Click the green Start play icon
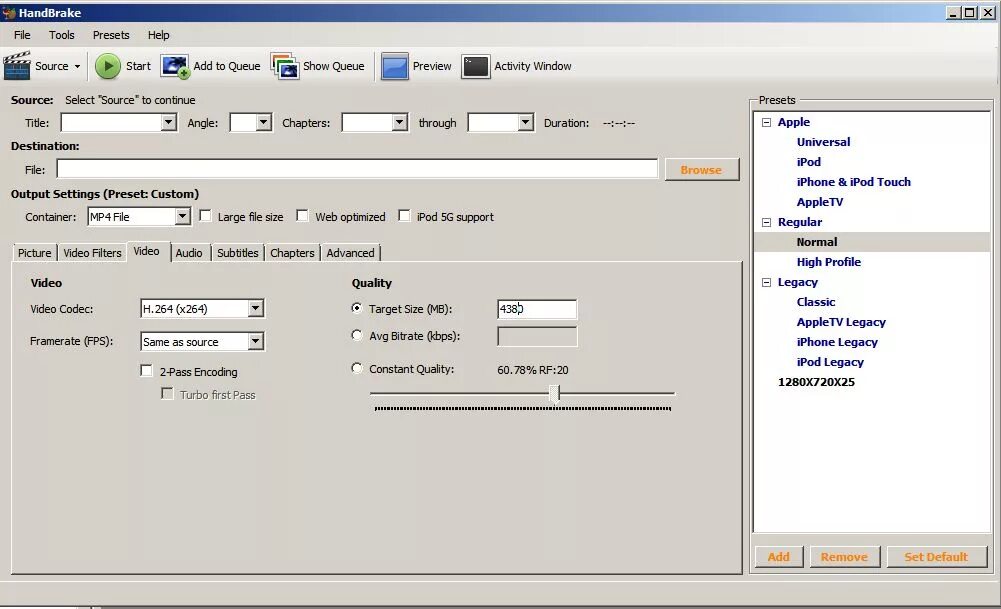This screenshot has height=609, width=1001. coord(108,66)
